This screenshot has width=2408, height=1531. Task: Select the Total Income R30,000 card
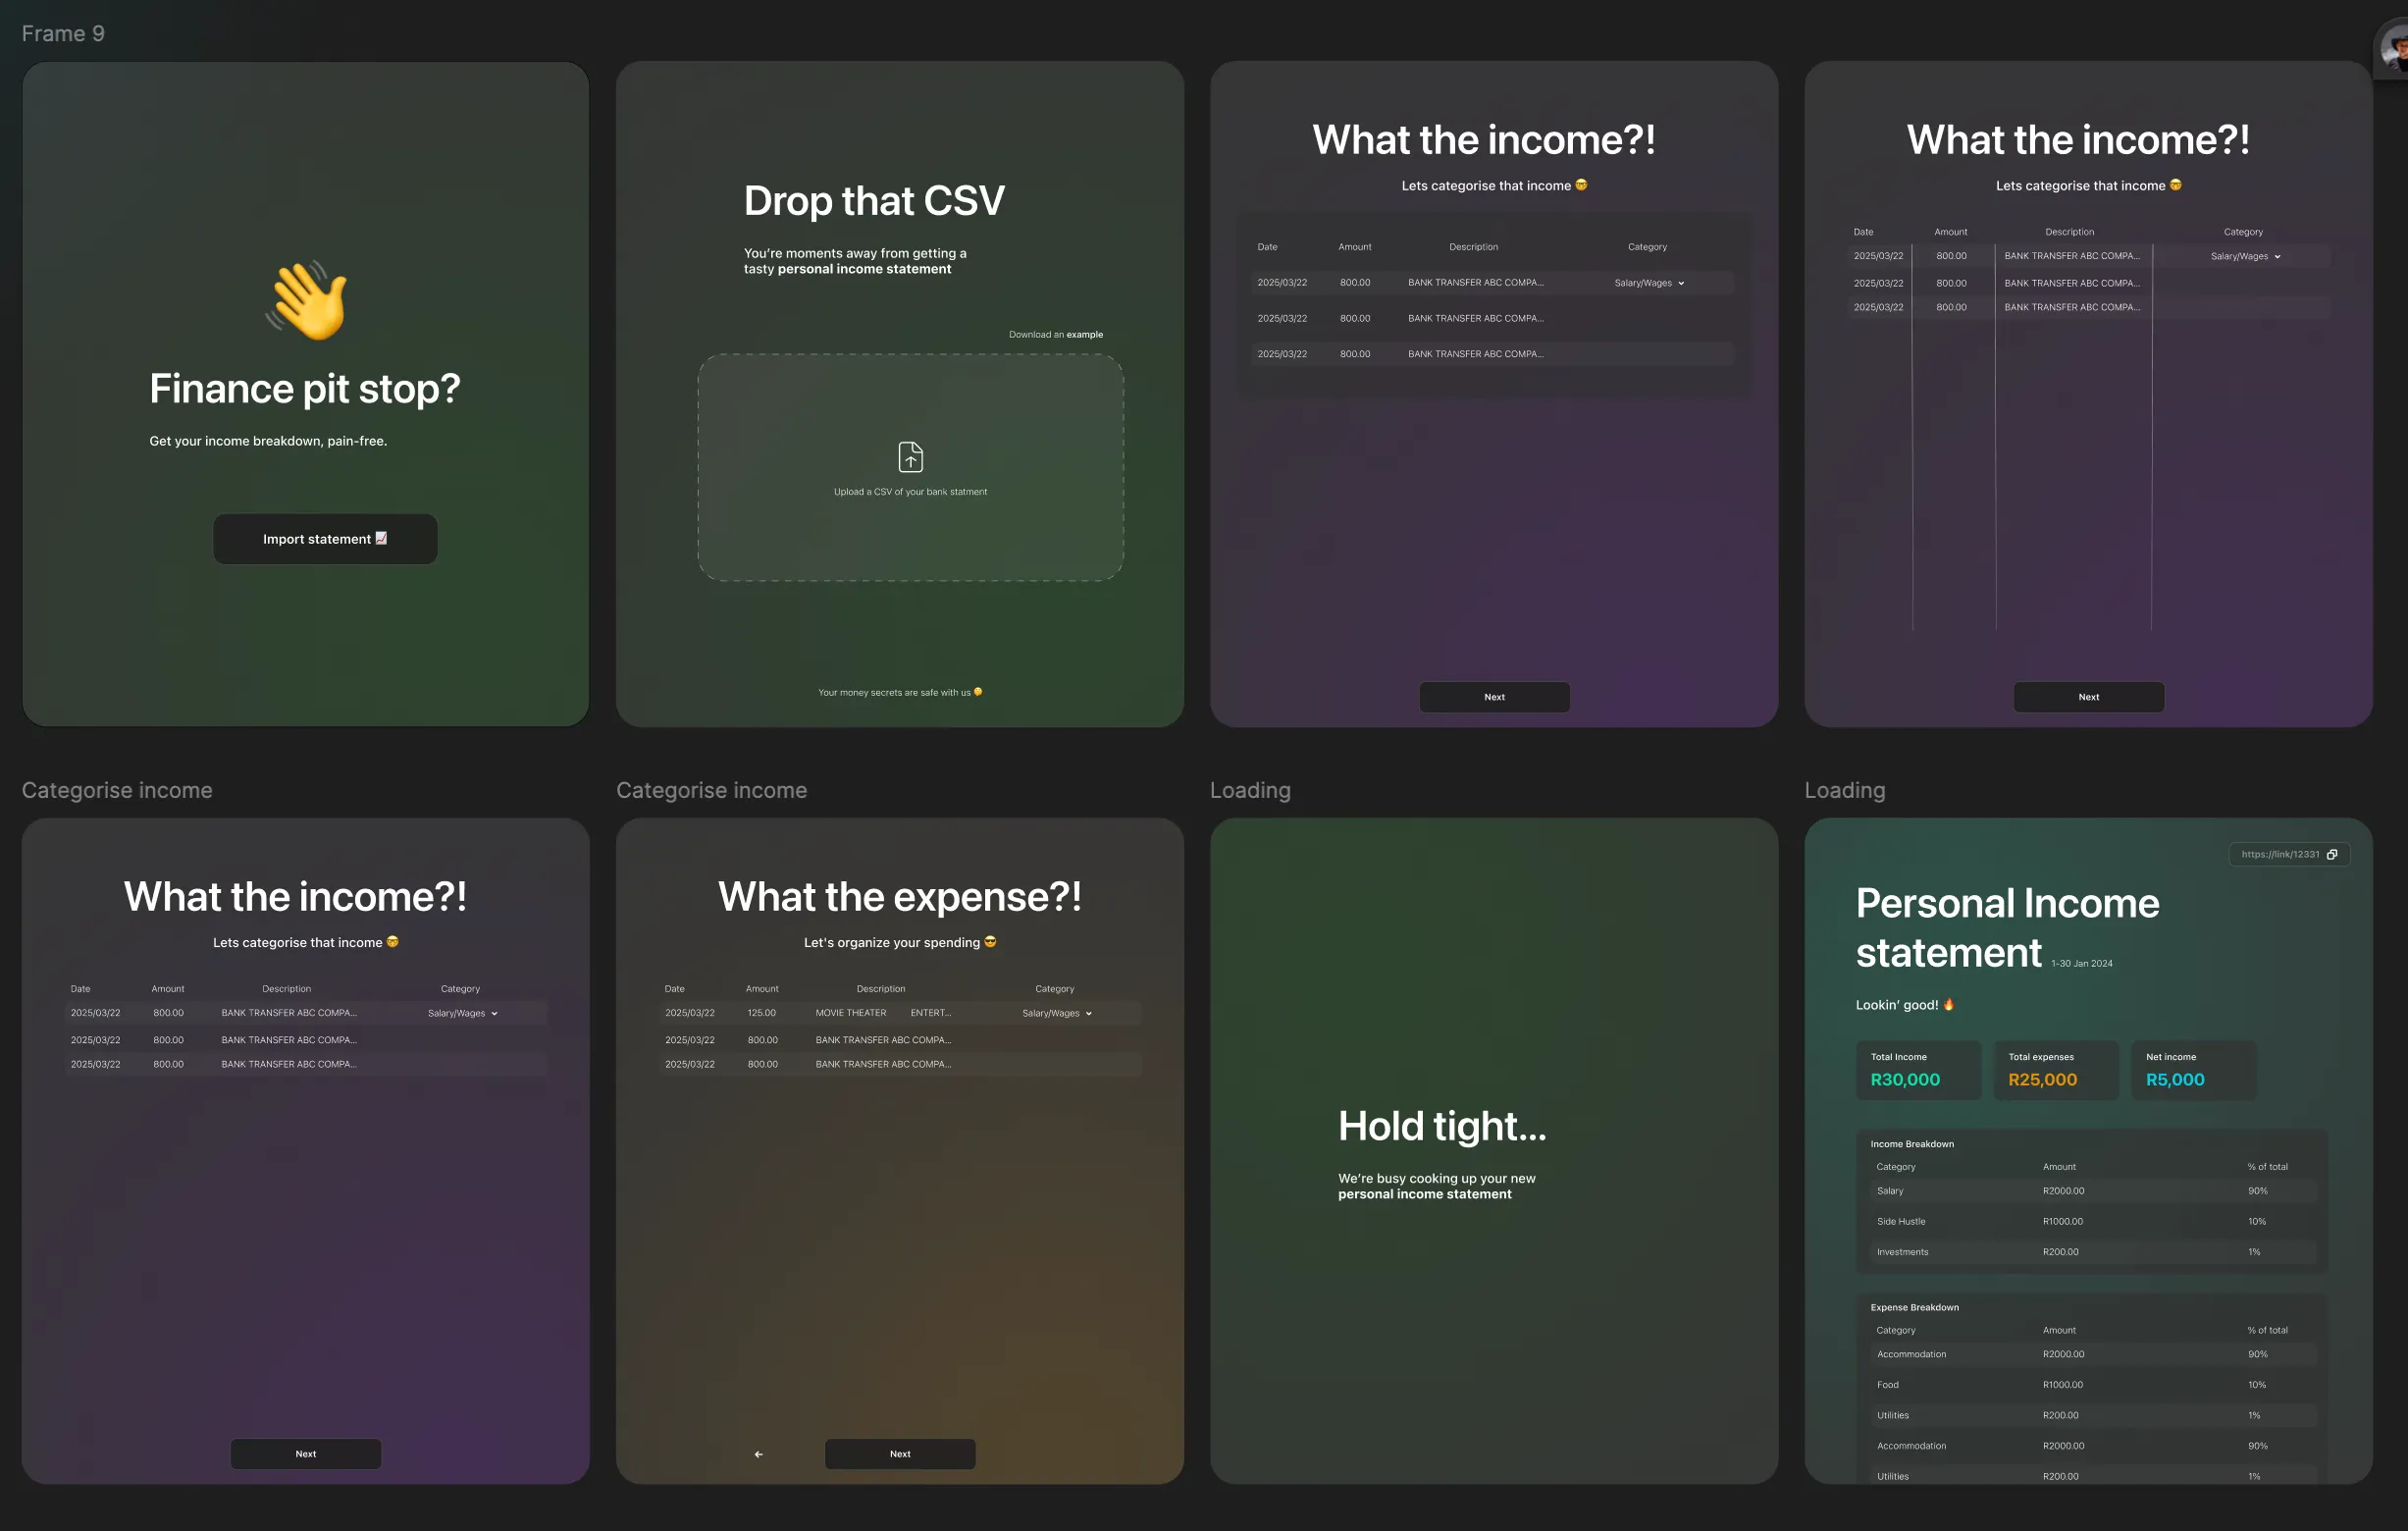pyautogui.click(x=1917, y=1070)
